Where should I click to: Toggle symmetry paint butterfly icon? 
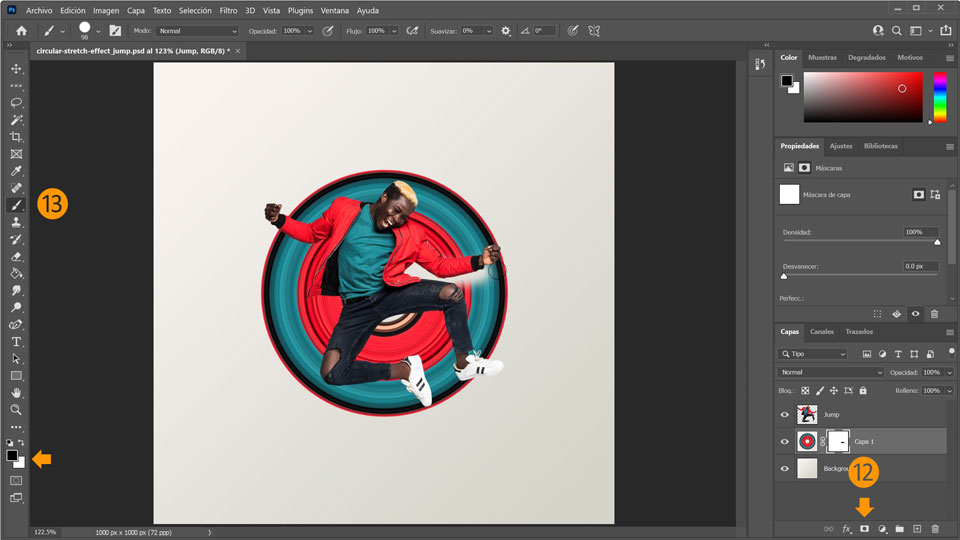point(594,31)
